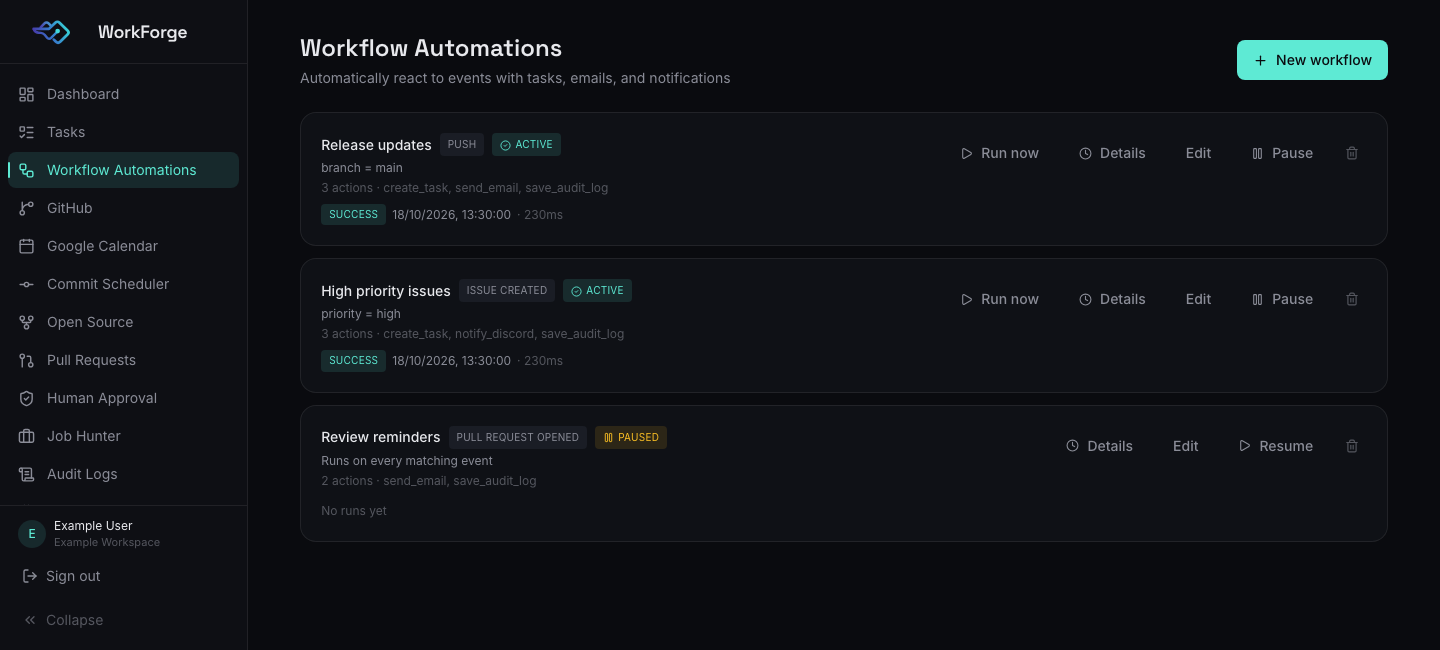Image resolution: width=1440 pixels, height=650 pixels.
Task: Click the Workflow Automations page heading
Action: pos(431,48)
